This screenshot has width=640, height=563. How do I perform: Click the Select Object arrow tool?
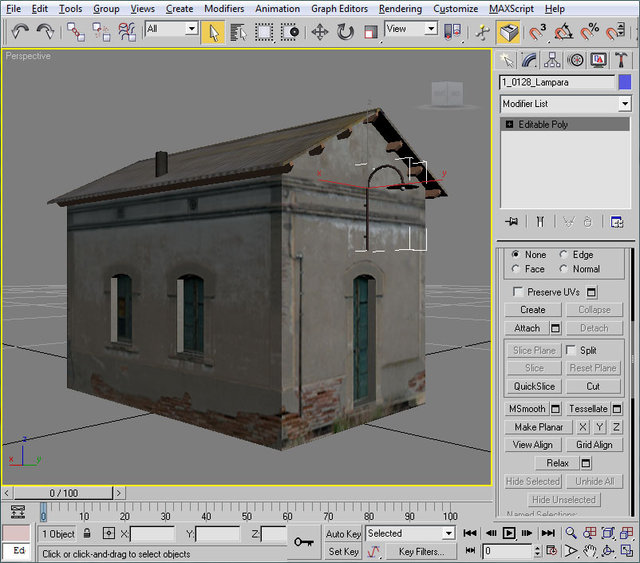click(x=213, y=32)
